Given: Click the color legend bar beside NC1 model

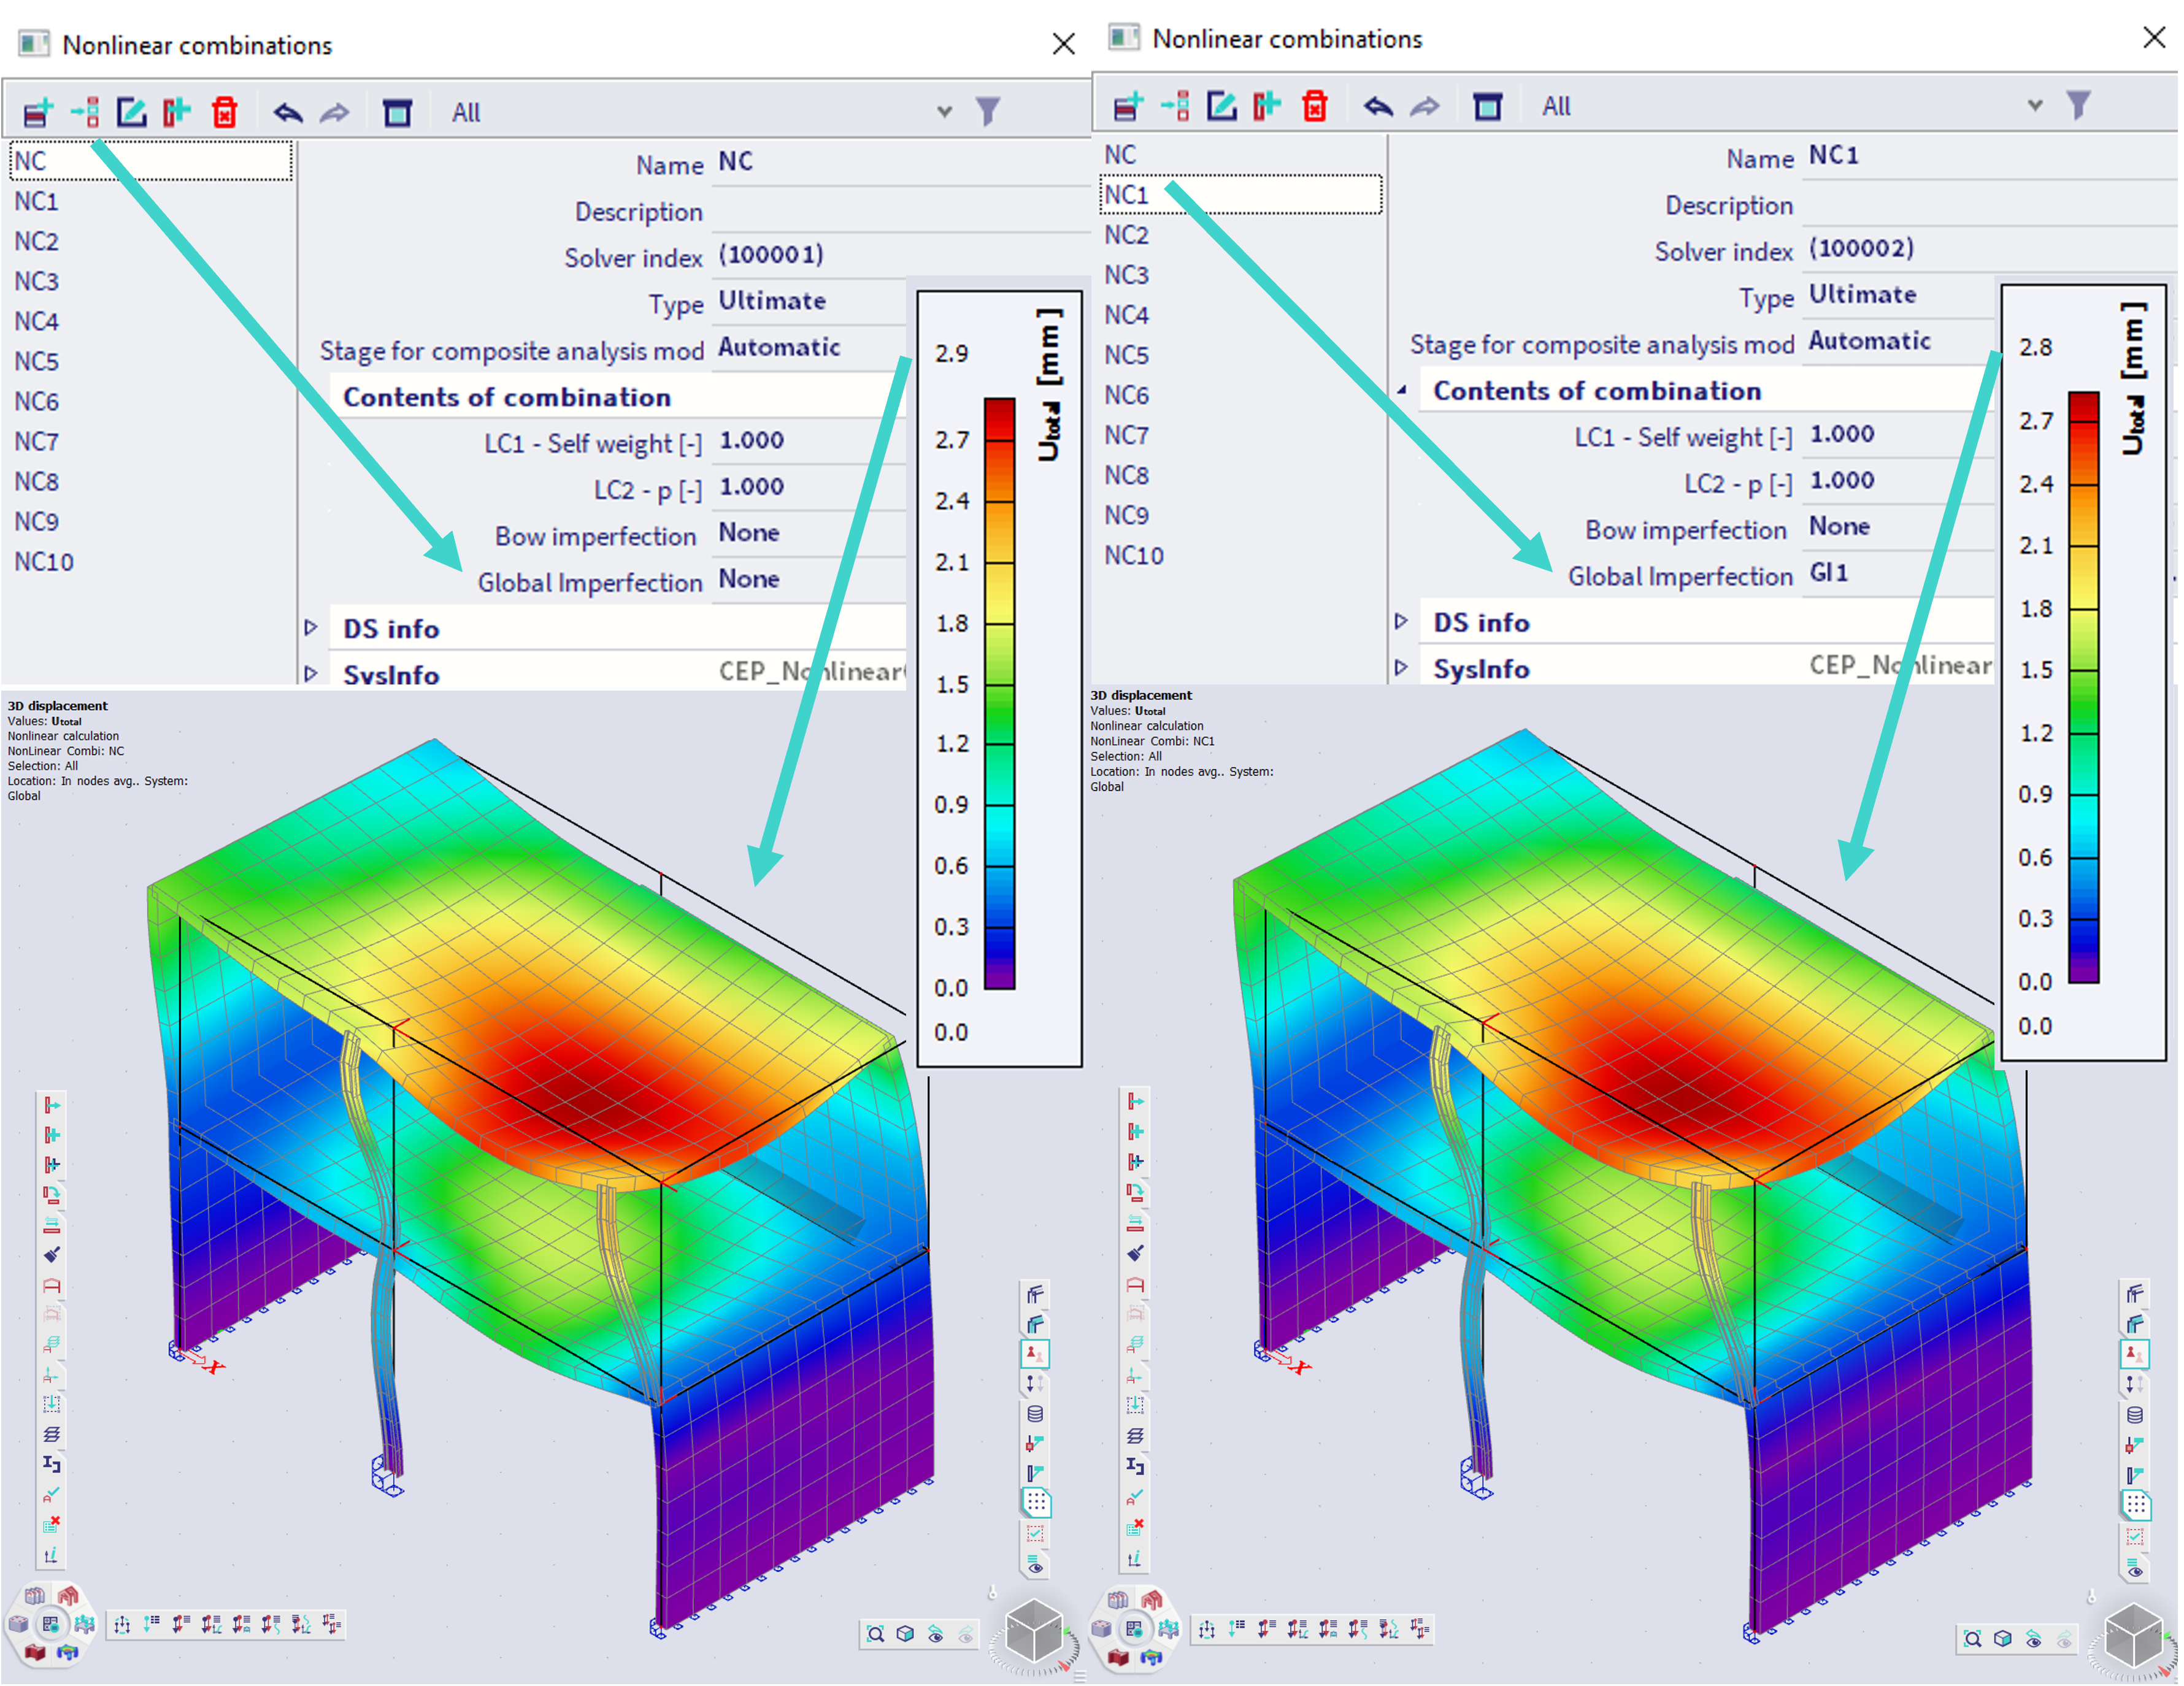Looking at the screenshot, I should click(x=2083, y=688).
